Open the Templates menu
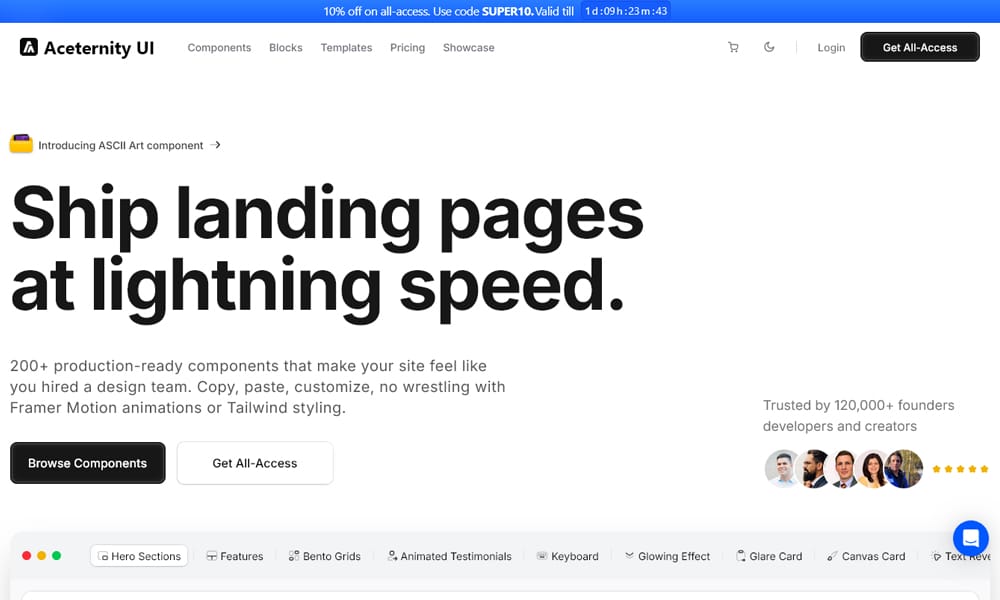The image size is (1000, 600). pyautogui.click(x=346, y=47)
